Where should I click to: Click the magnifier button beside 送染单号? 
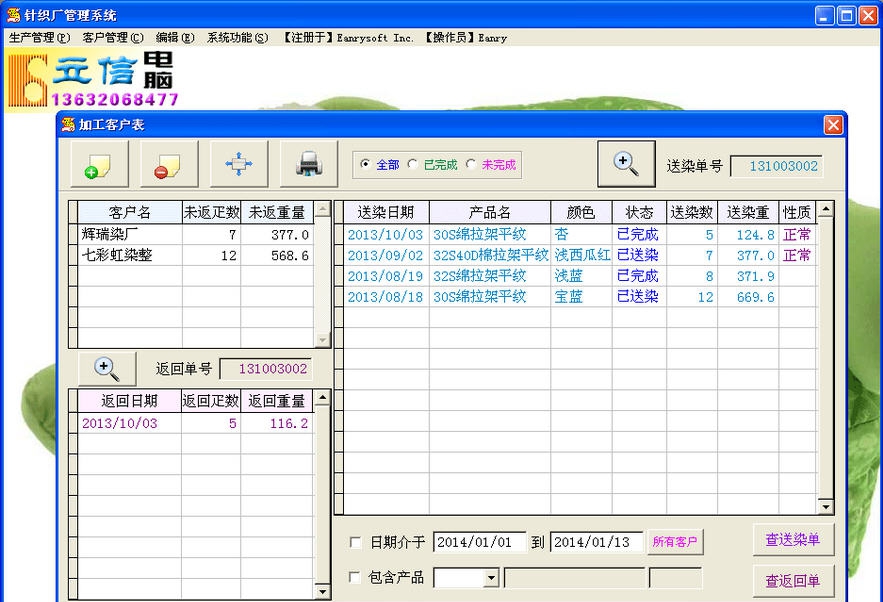click(x=626, y=164)
